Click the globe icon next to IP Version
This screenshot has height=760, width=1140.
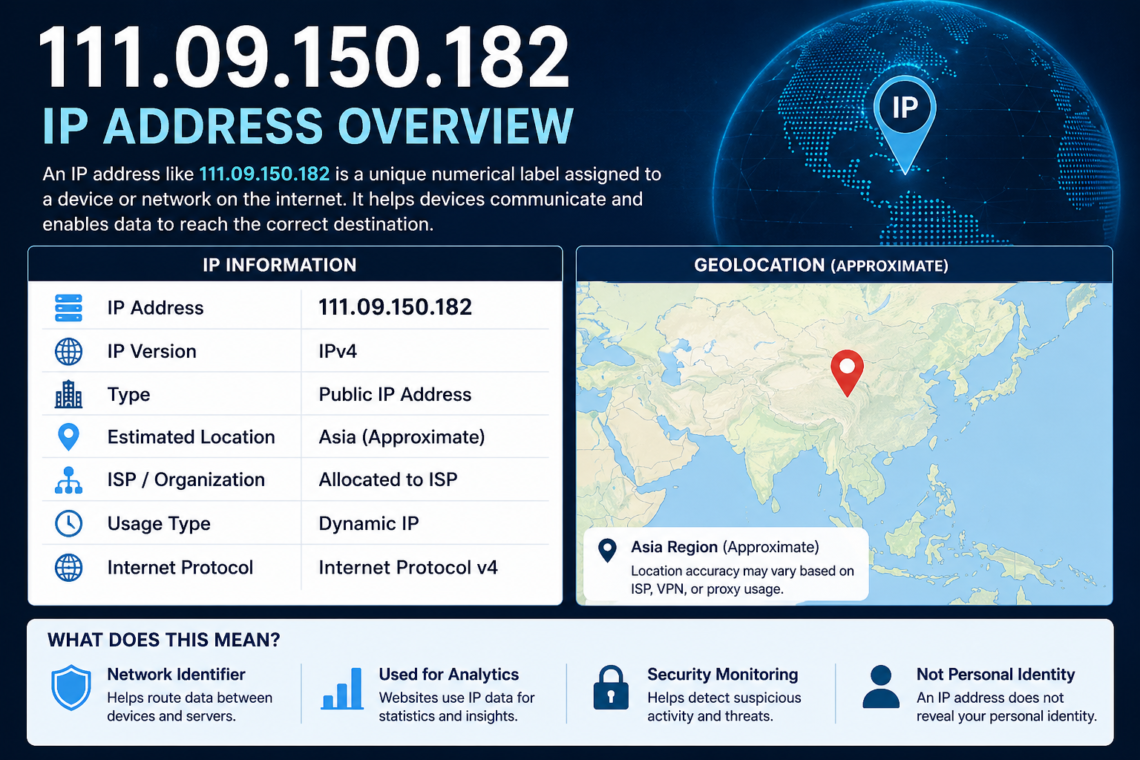[68, 351]
